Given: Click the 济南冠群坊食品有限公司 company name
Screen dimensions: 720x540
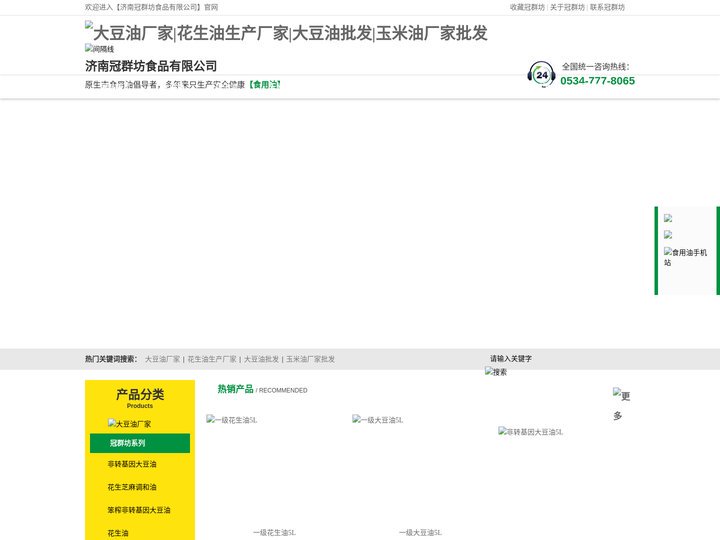Looking at the screenshot, I should (151, 66).
